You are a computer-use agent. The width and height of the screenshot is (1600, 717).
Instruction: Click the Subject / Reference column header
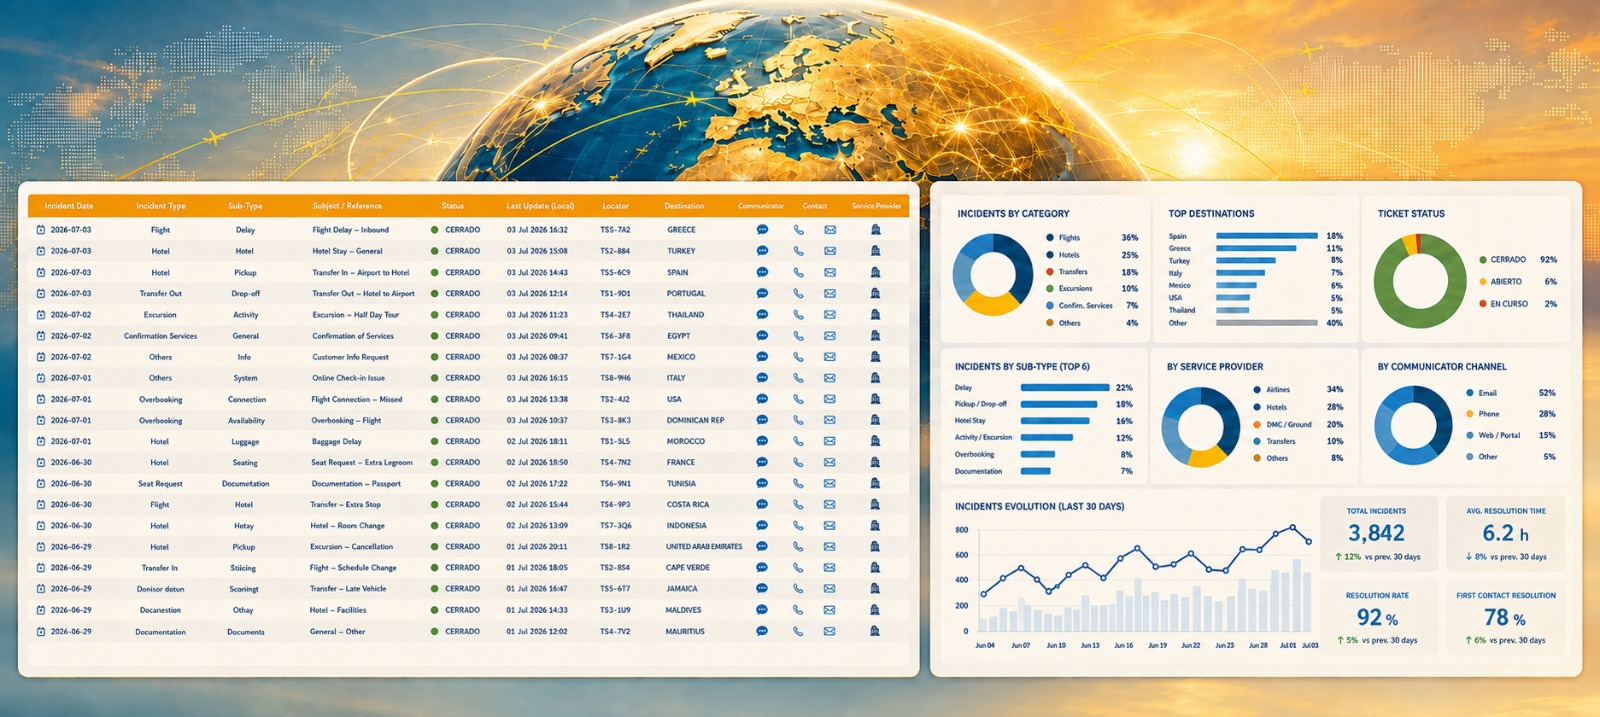[347, 206]
